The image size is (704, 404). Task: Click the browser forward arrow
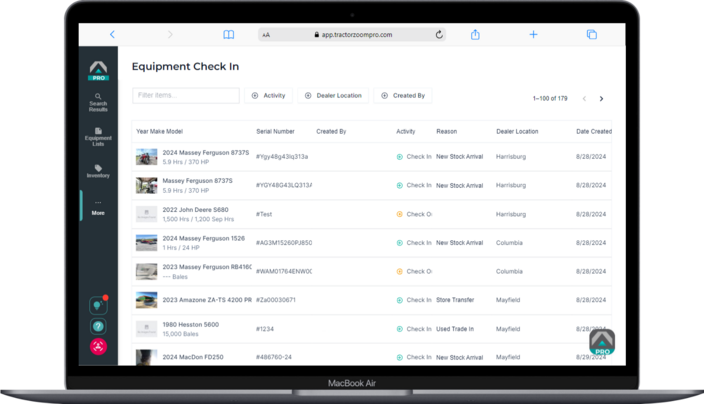coord(170,35)
